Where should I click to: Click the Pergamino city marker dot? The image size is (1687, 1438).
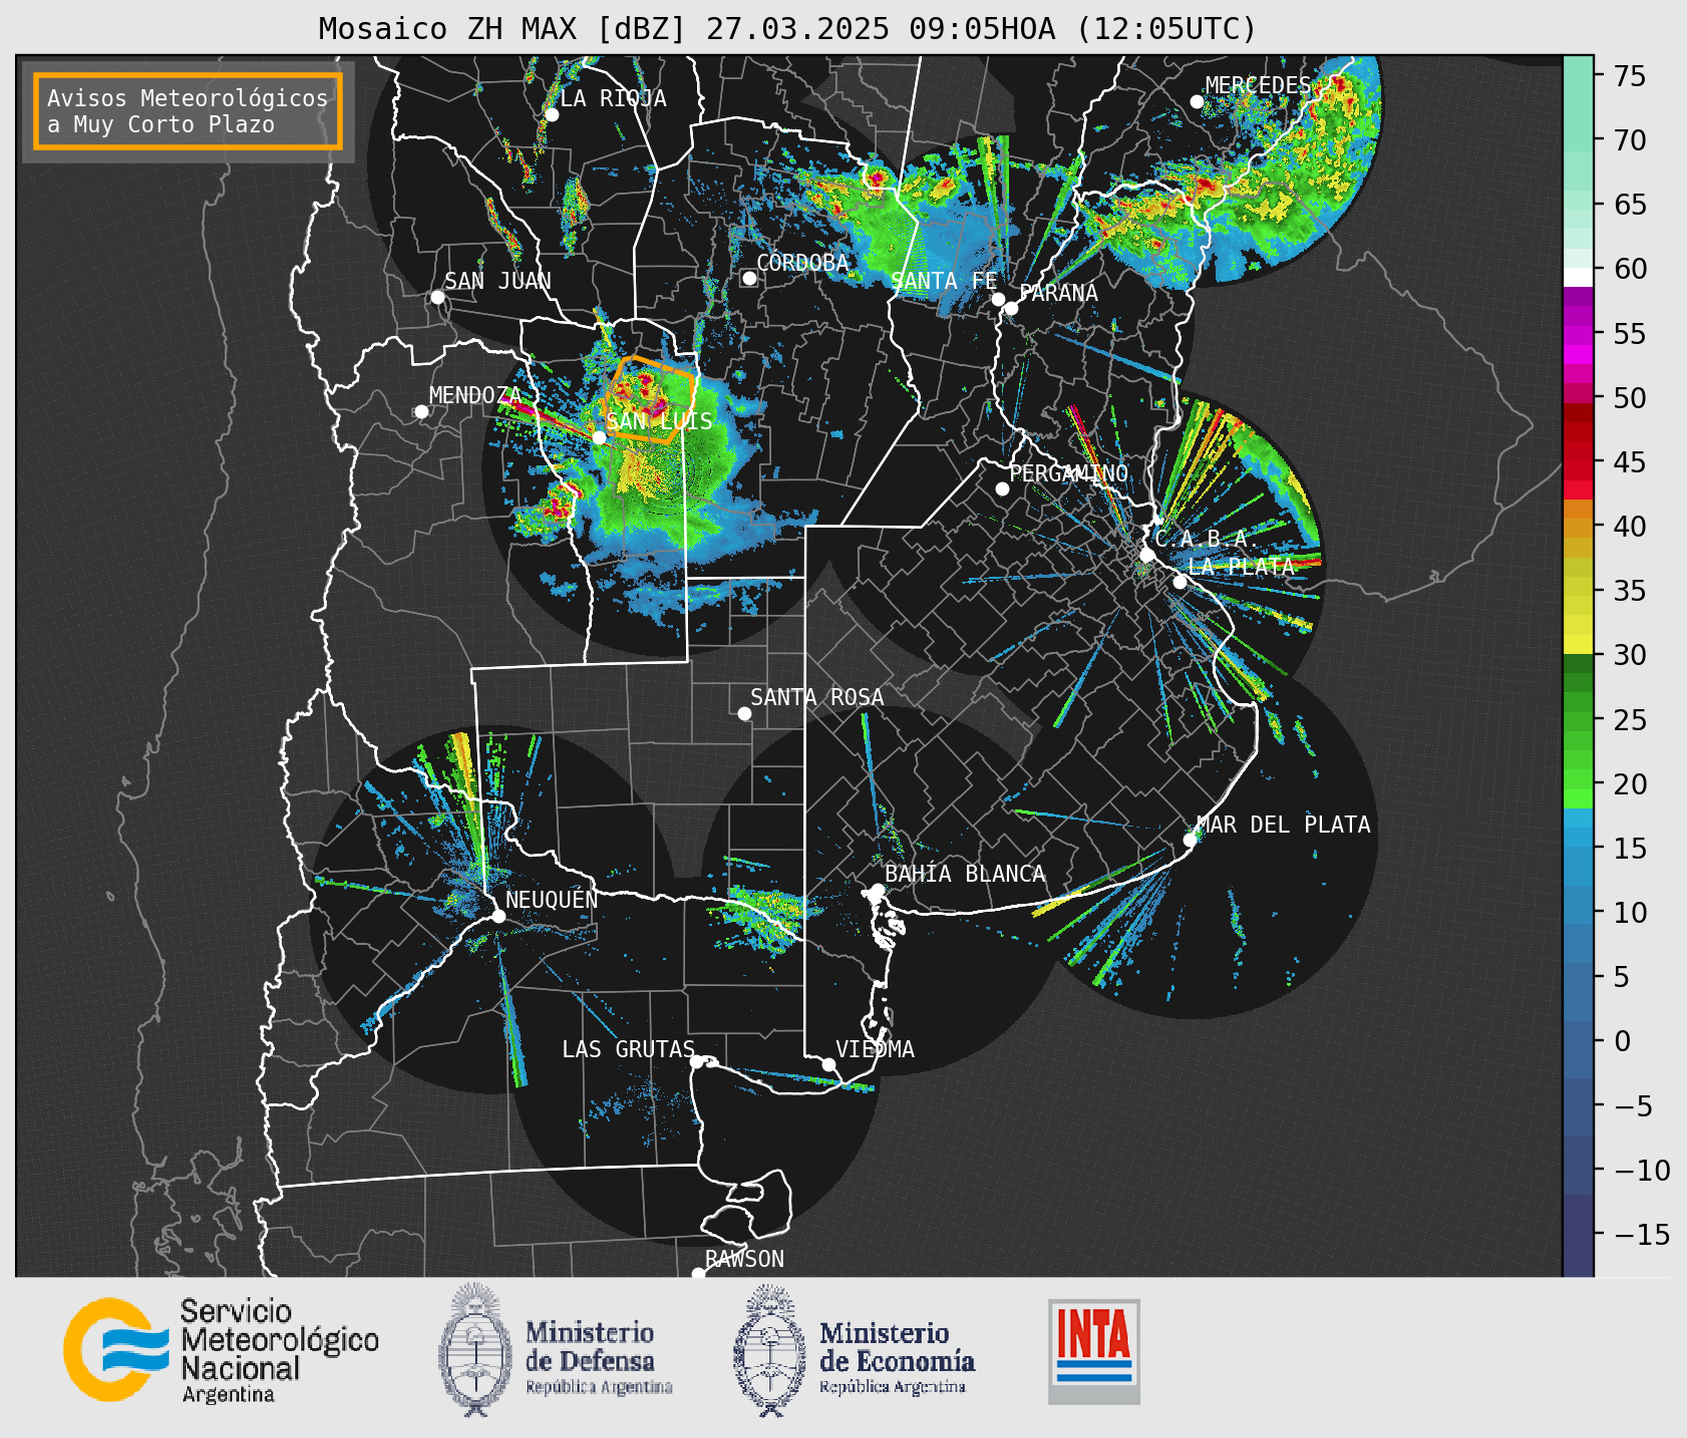1002,489
